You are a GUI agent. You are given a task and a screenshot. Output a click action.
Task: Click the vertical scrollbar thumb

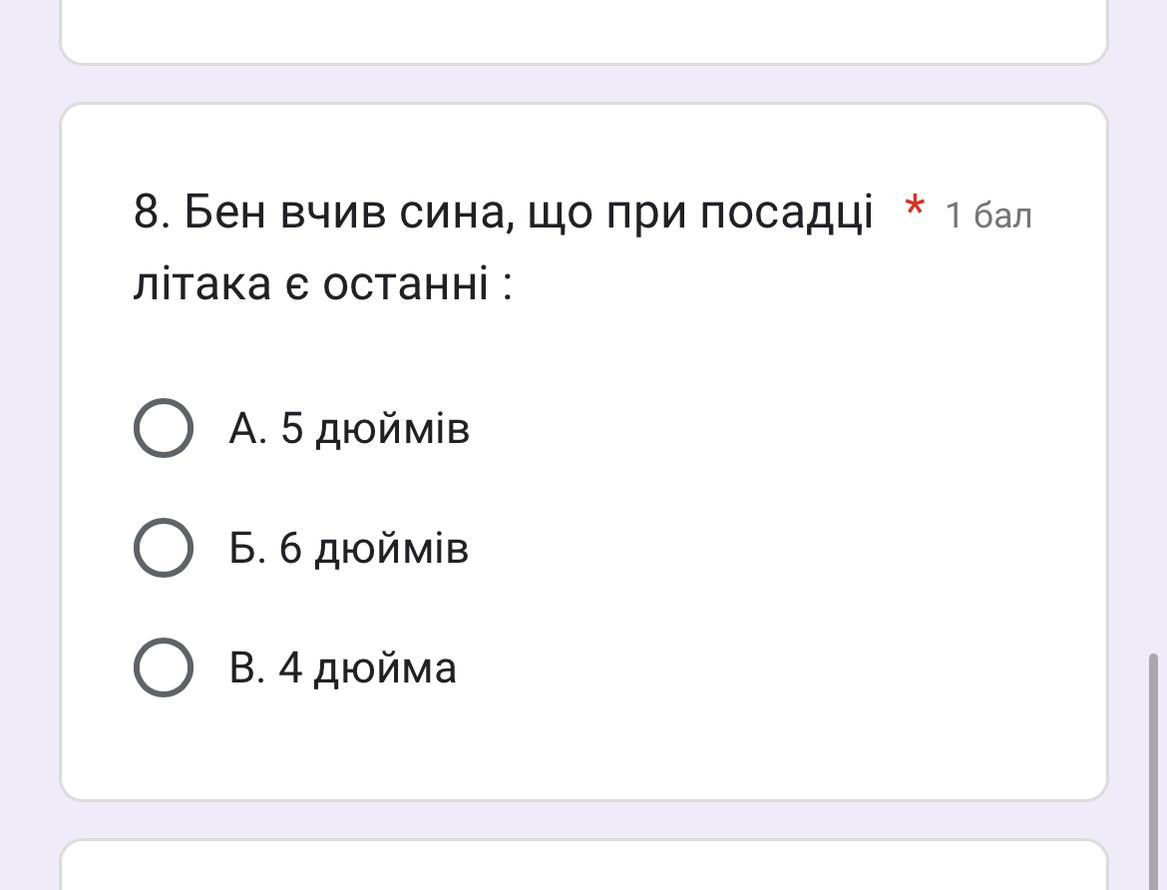coord(1153,770)
